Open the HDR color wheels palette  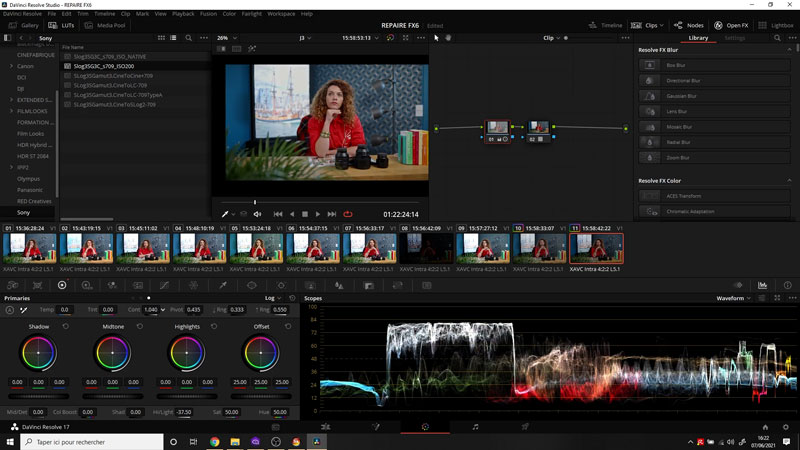tap(87, 286)
